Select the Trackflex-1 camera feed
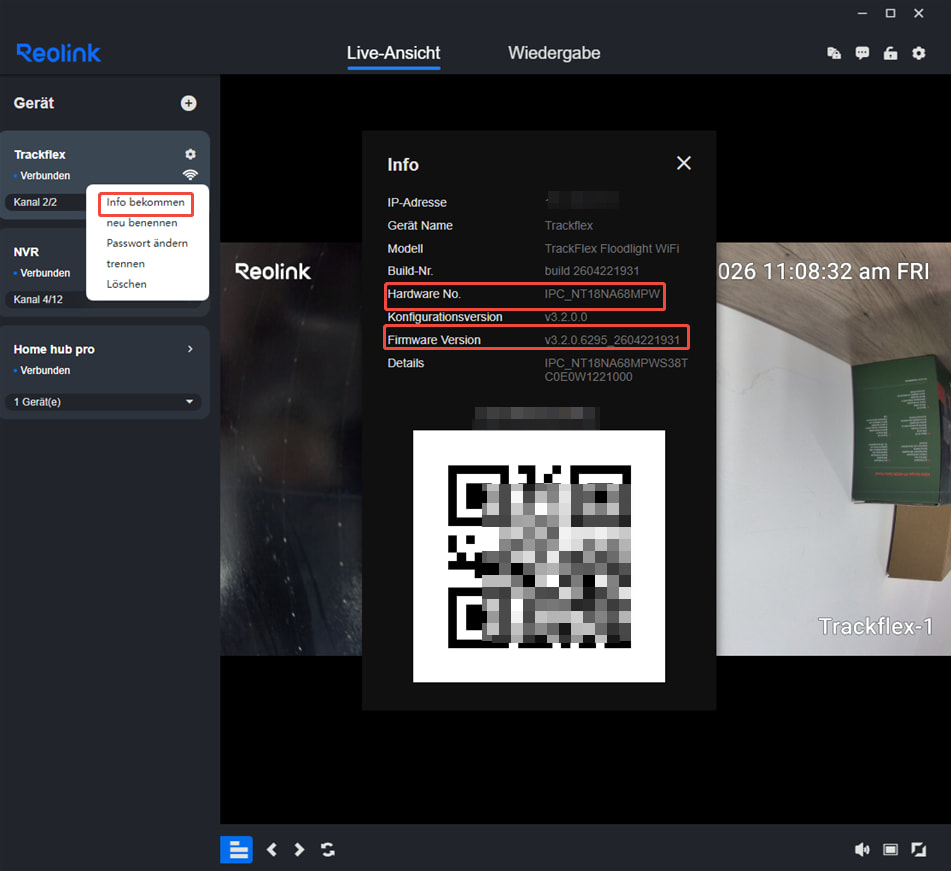Image resolution: width=951 pixels, height=871 pixels. tap(833, 449)
